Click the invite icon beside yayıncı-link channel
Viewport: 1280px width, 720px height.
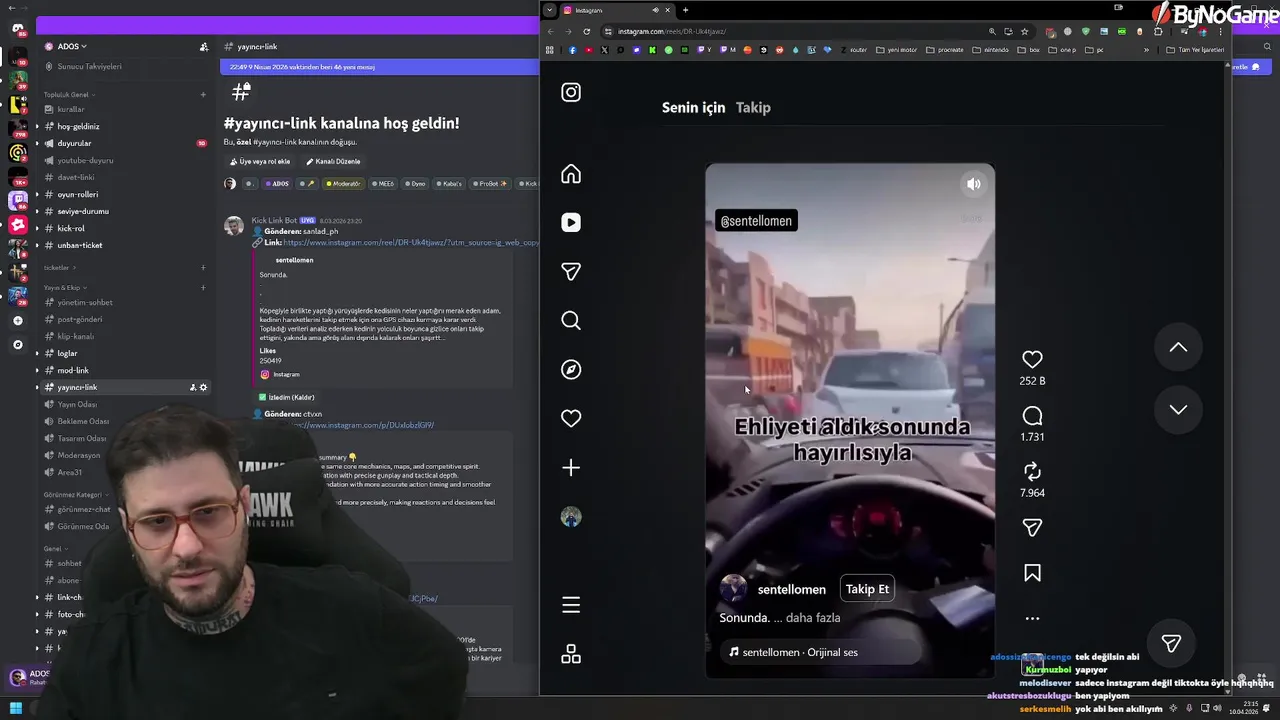click(x=193, y=387)
